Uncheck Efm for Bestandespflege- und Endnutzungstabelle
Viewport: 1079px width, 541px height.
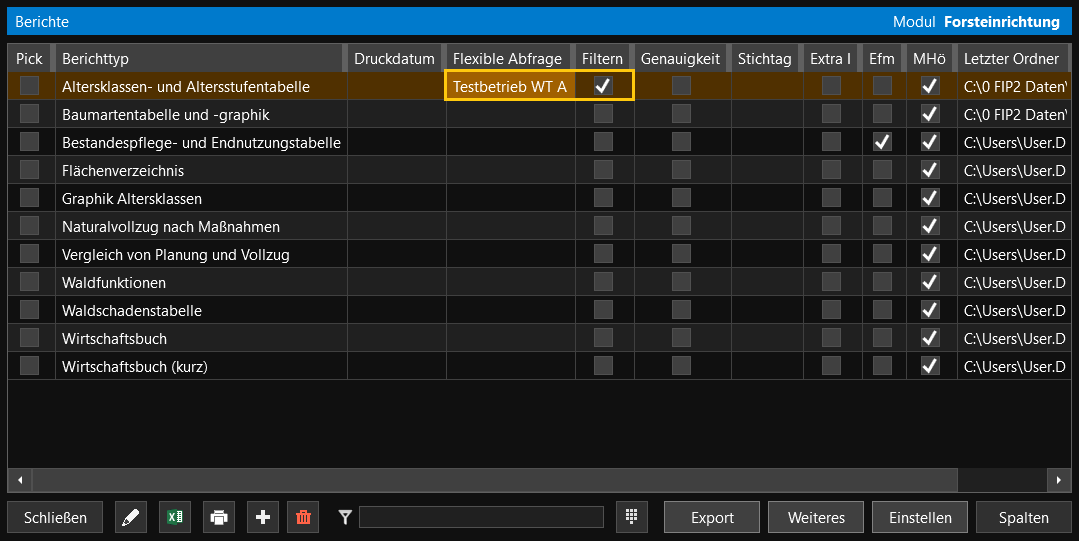click(882, 142)
